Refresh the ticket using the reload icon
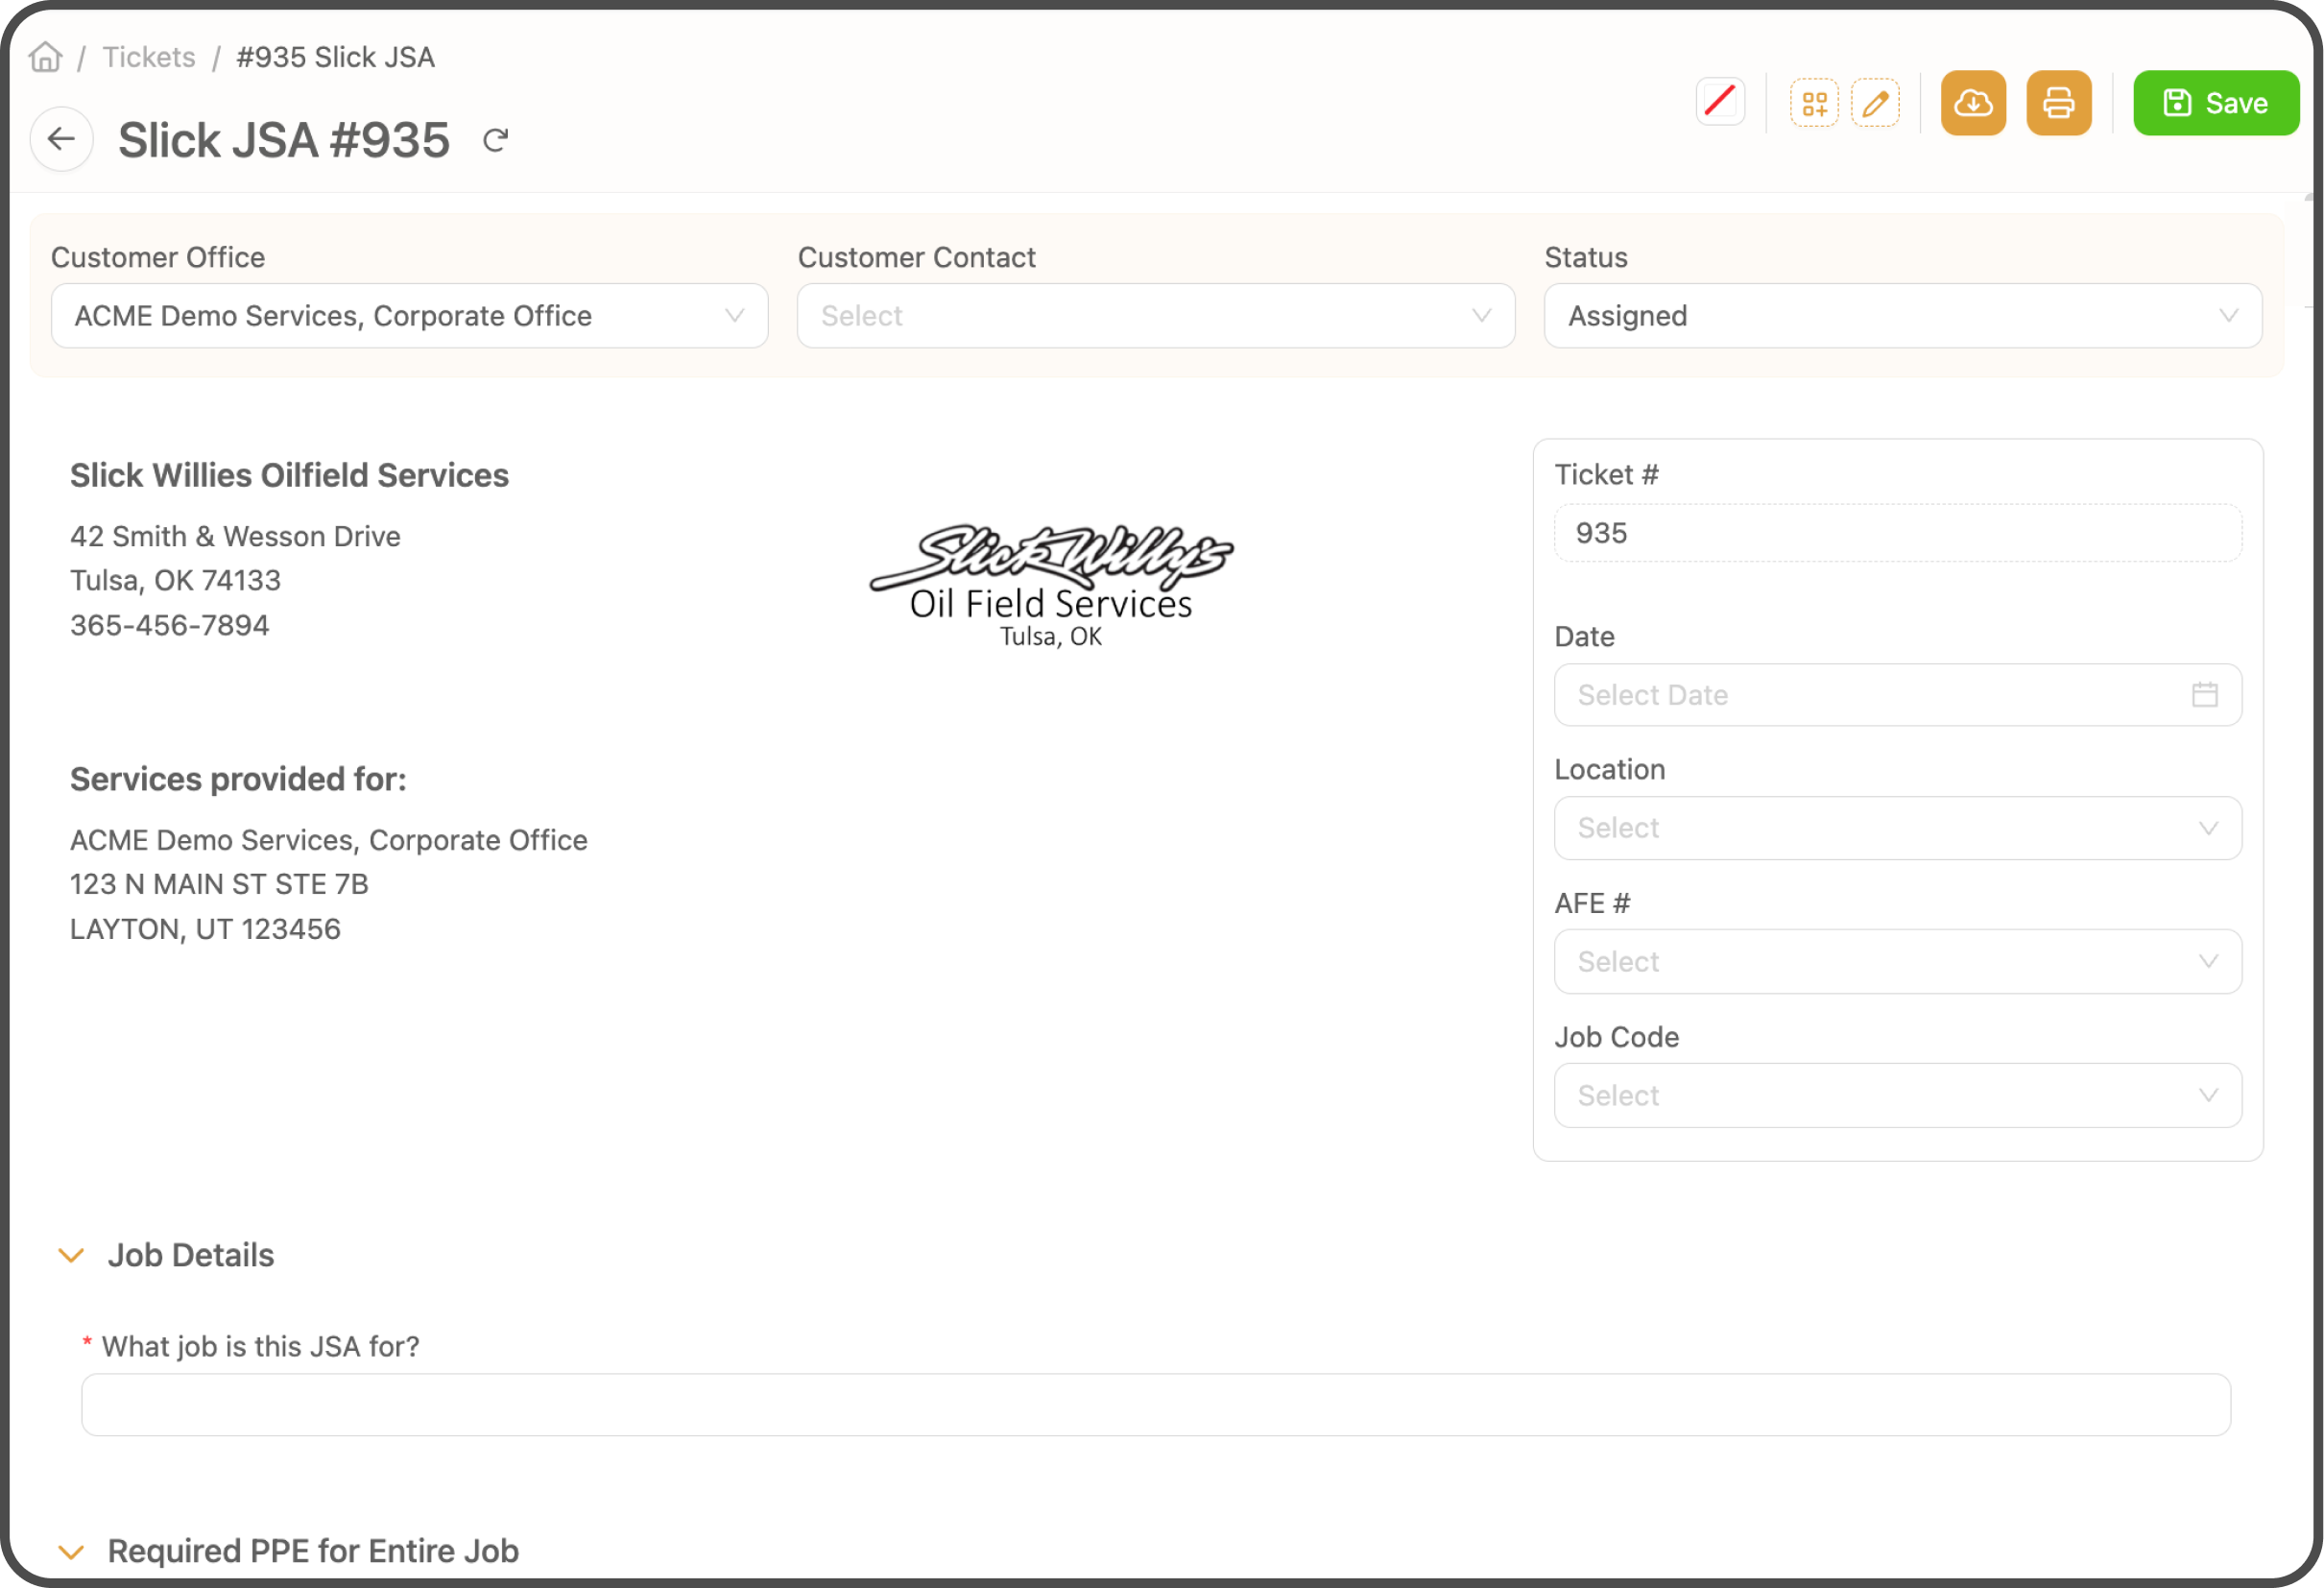This screenshot has height=1588, width=2324. [496, 139]
